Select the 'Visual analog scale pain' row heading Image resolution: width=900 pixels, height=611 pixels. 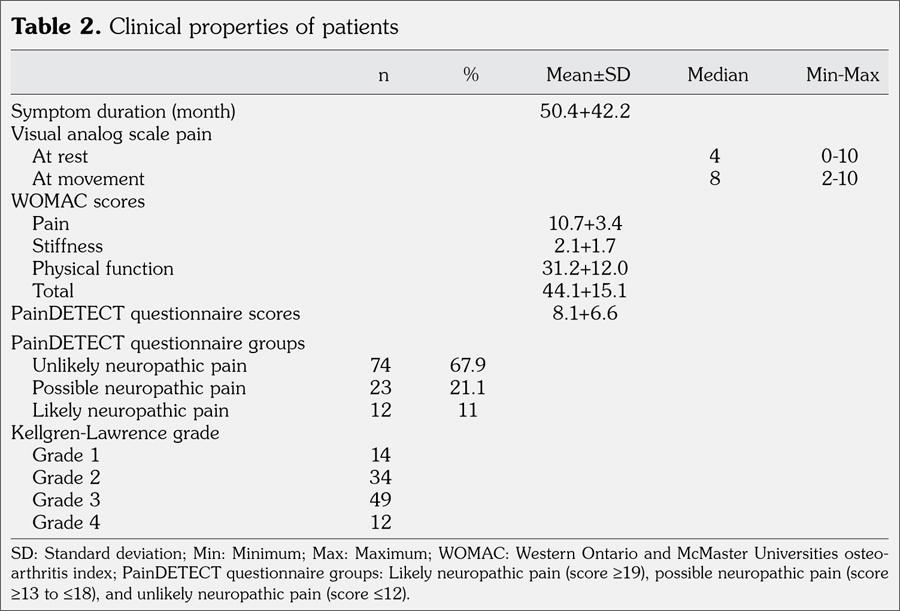[x=111, y=134]
